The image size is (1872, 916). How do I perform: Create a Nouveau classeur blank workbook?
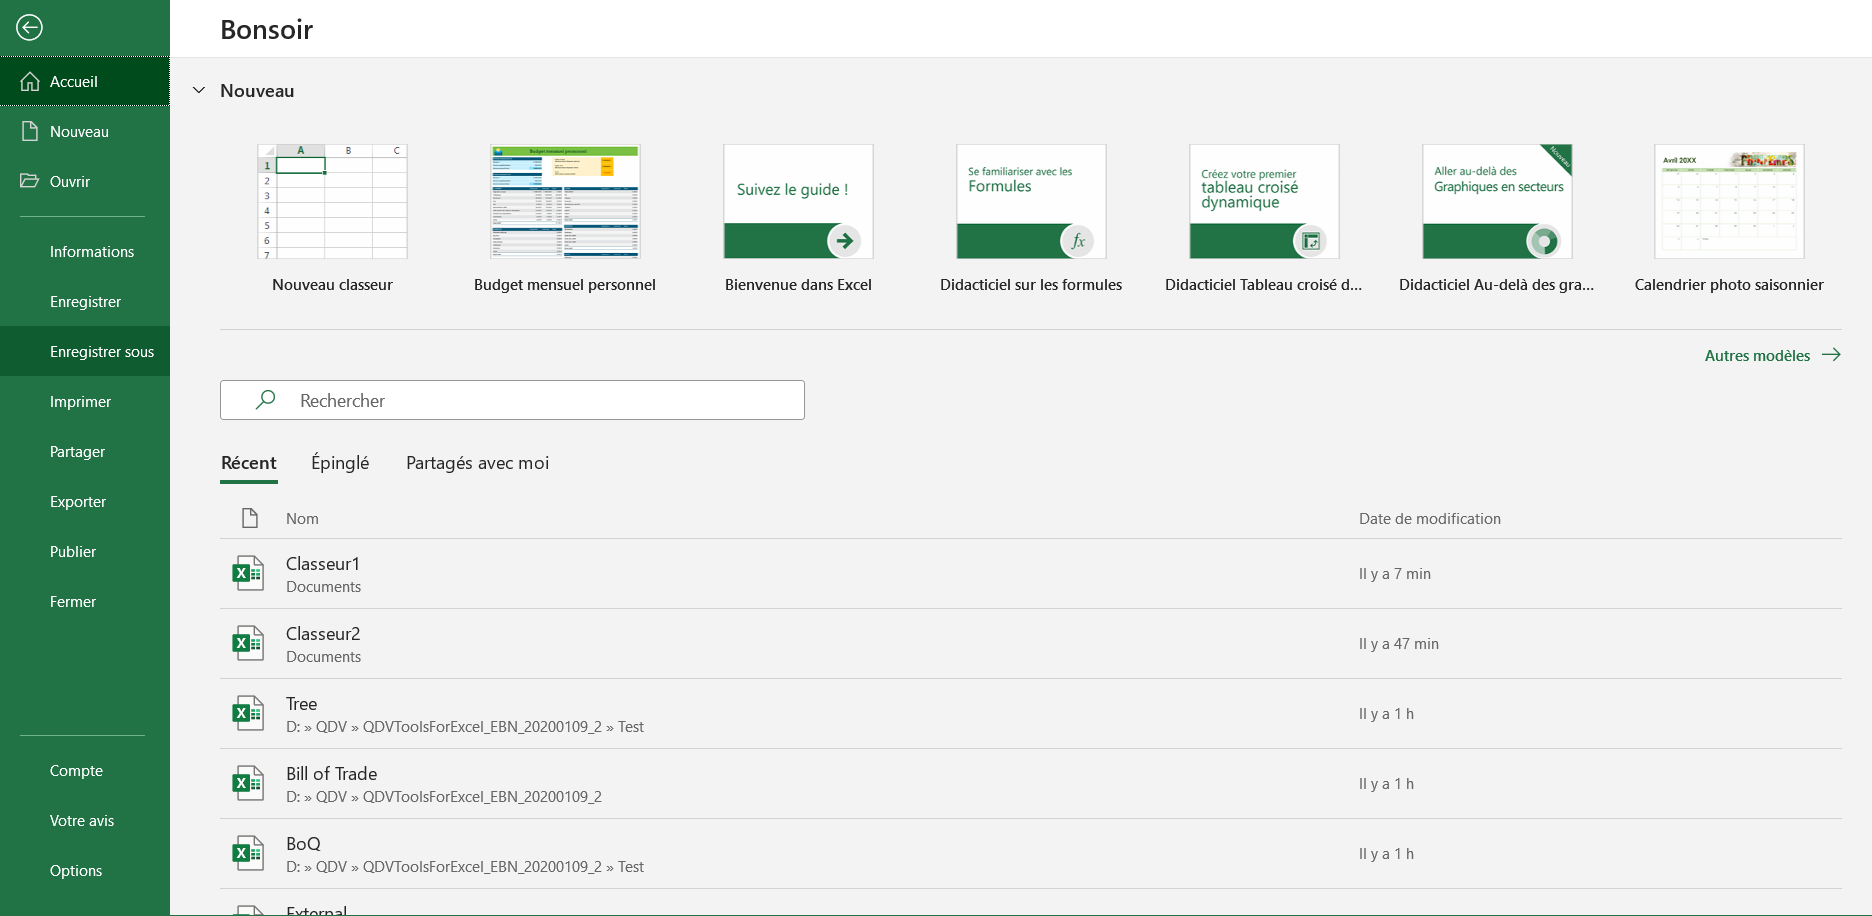332,219
